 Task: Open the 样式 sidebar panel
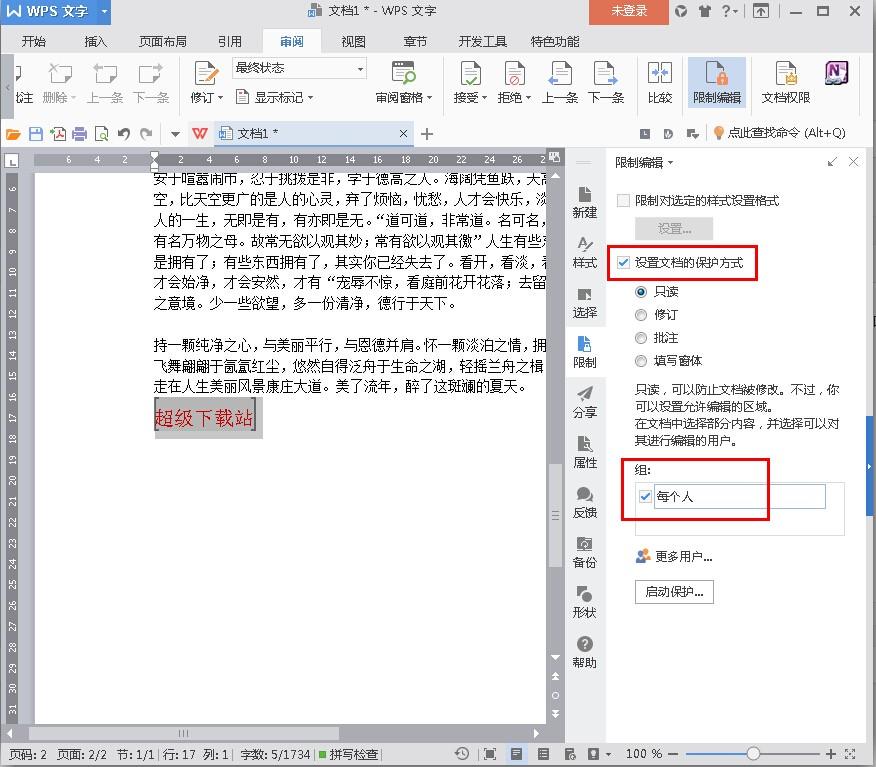(584, 251)
